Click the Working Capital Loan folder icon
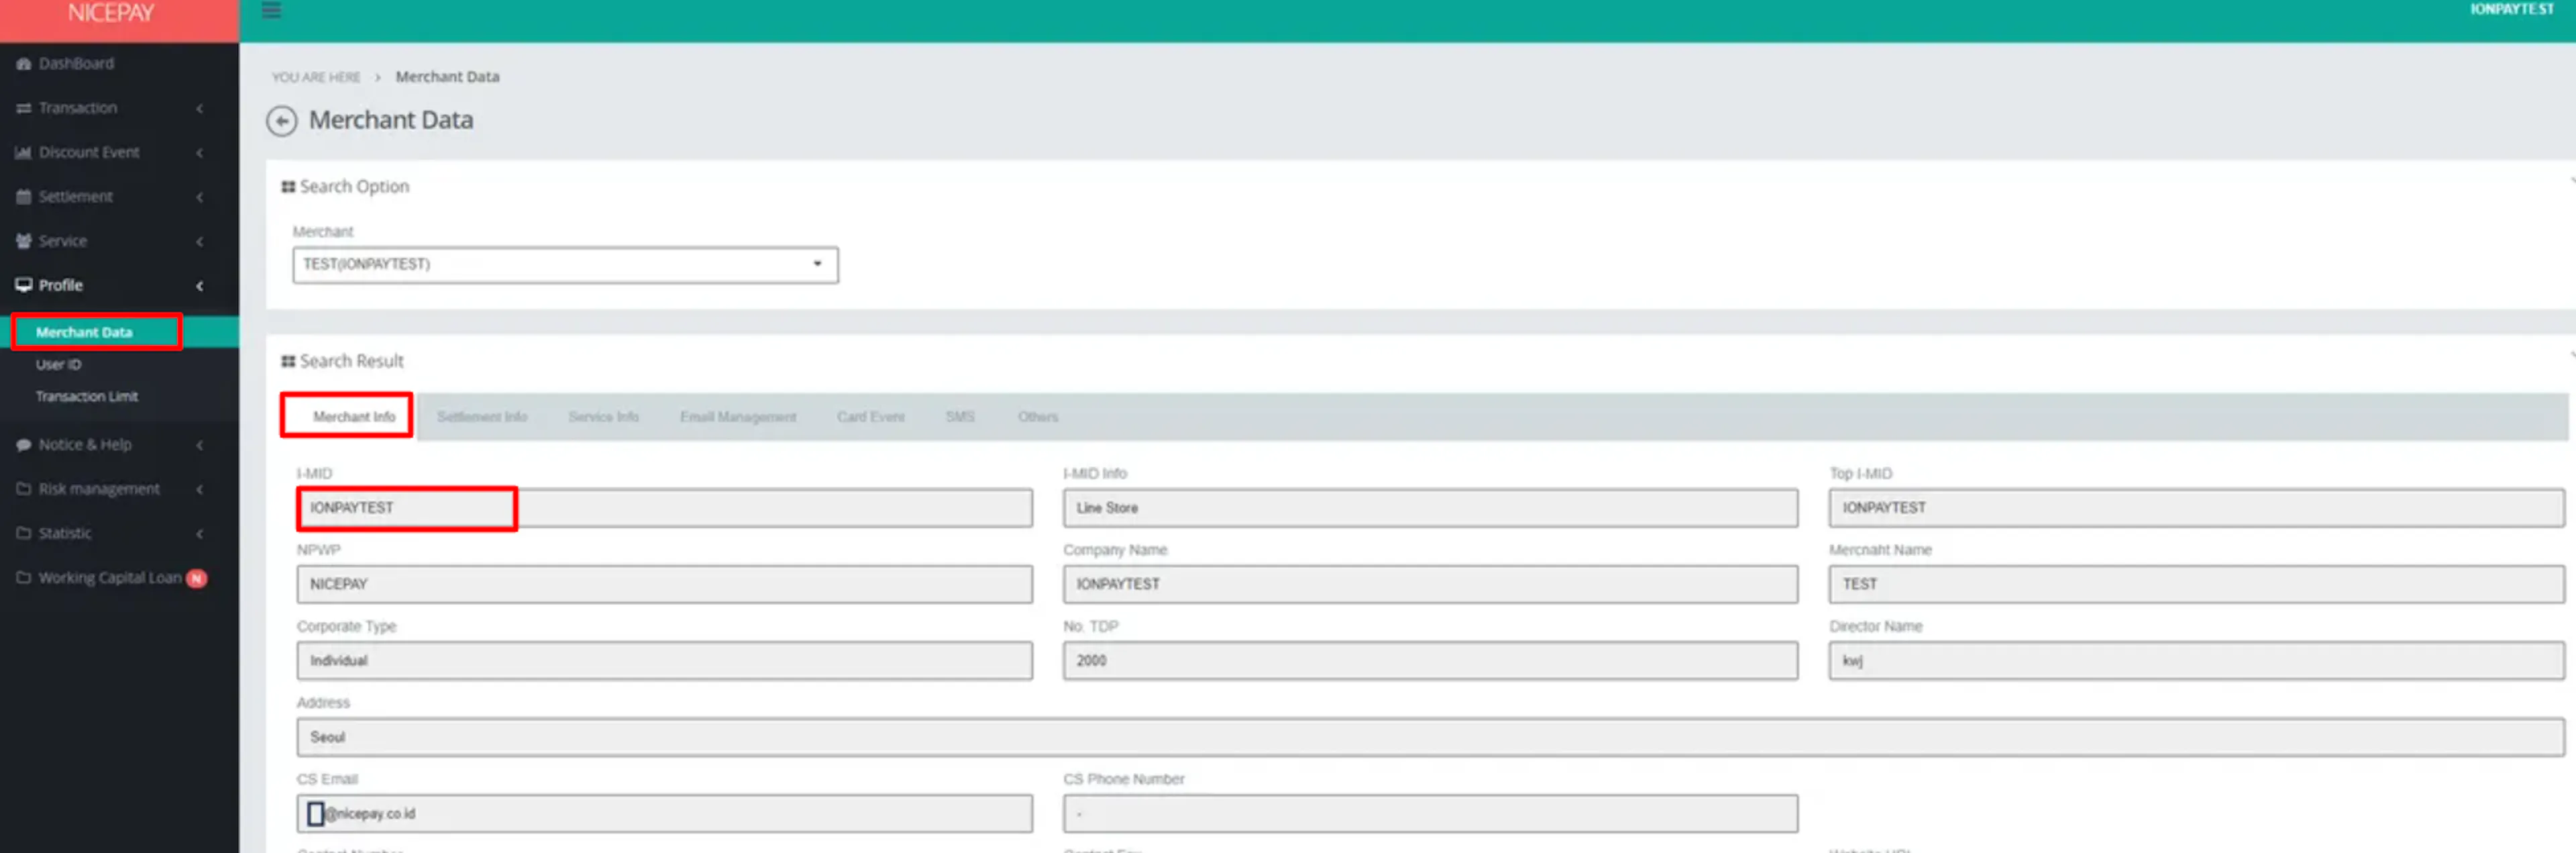Viewport: 2576px width, 853px height. pyautogui.click(x=24, y=578)
